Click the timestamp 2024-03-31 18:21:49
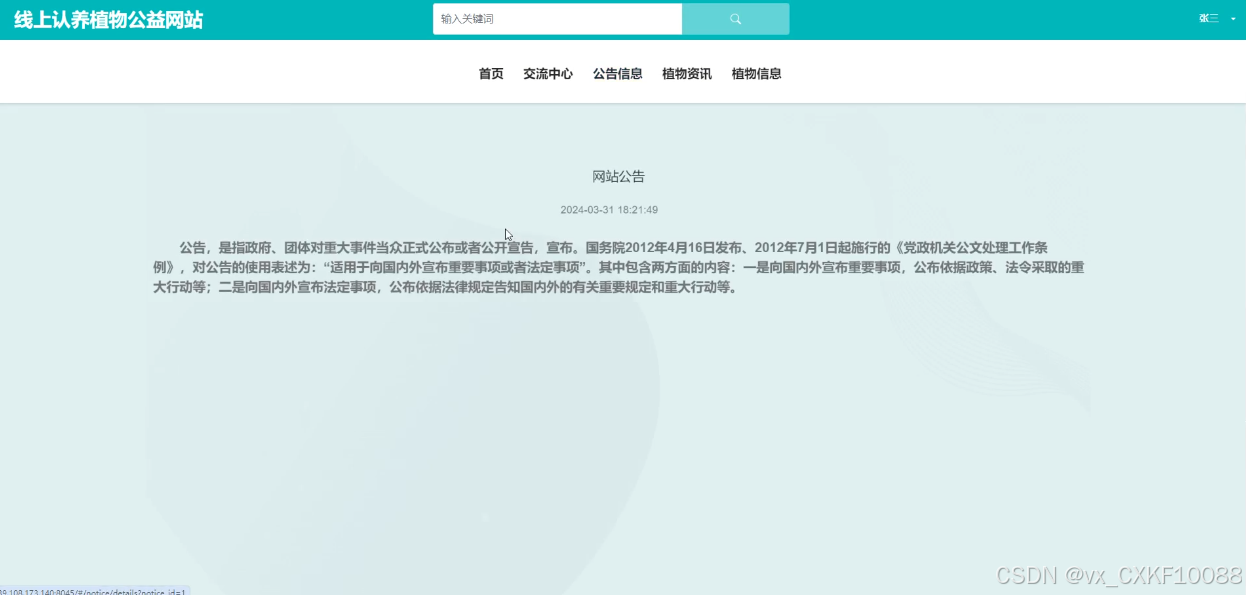 pos(609,210)
